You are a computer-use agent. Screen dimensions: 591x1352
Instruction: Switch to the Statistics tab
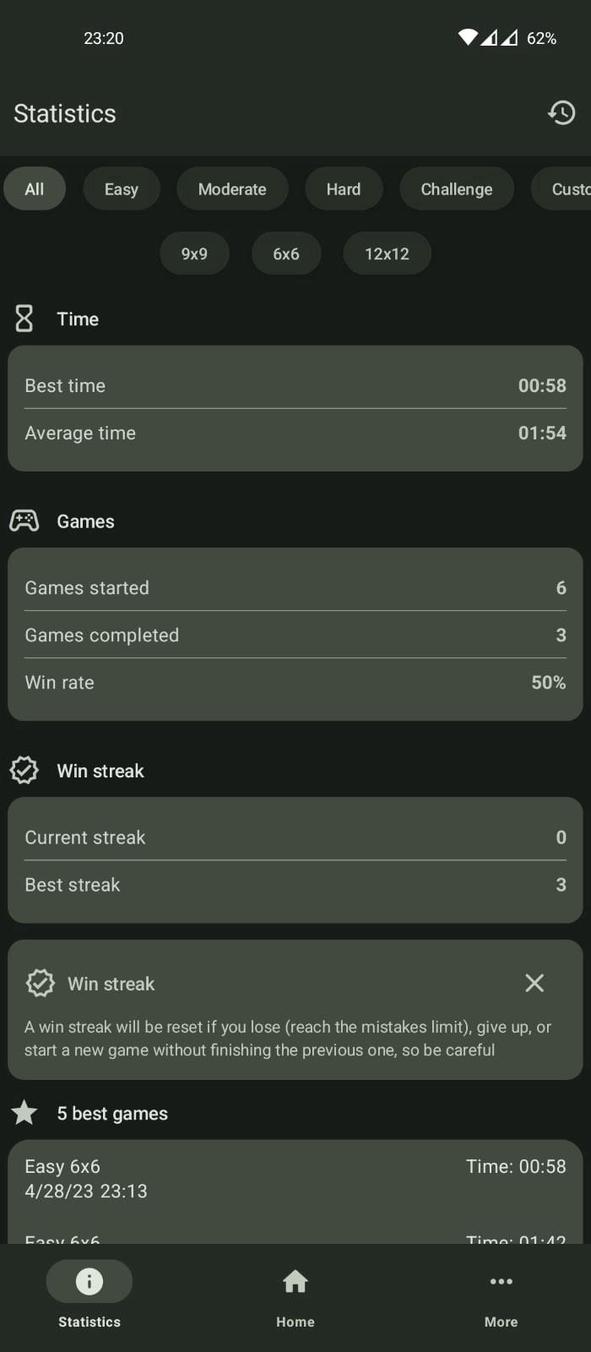89,1295
